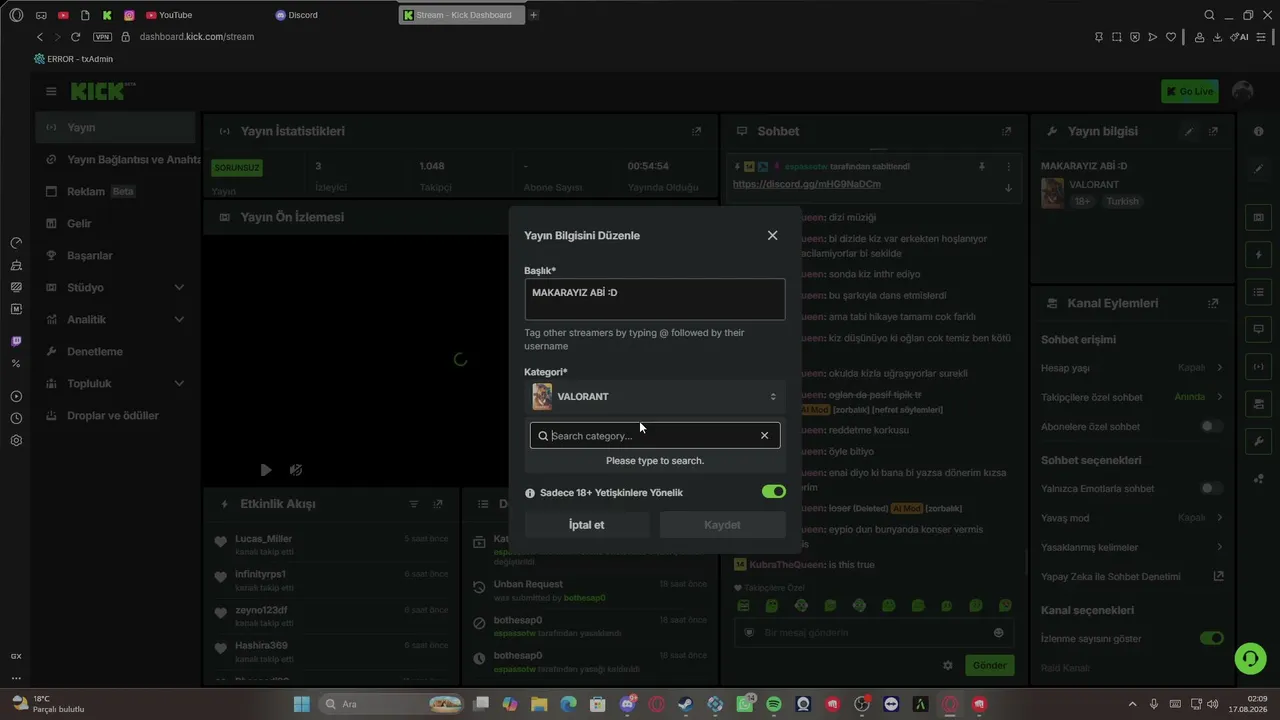Click the Go Live button

[1189, 91]
